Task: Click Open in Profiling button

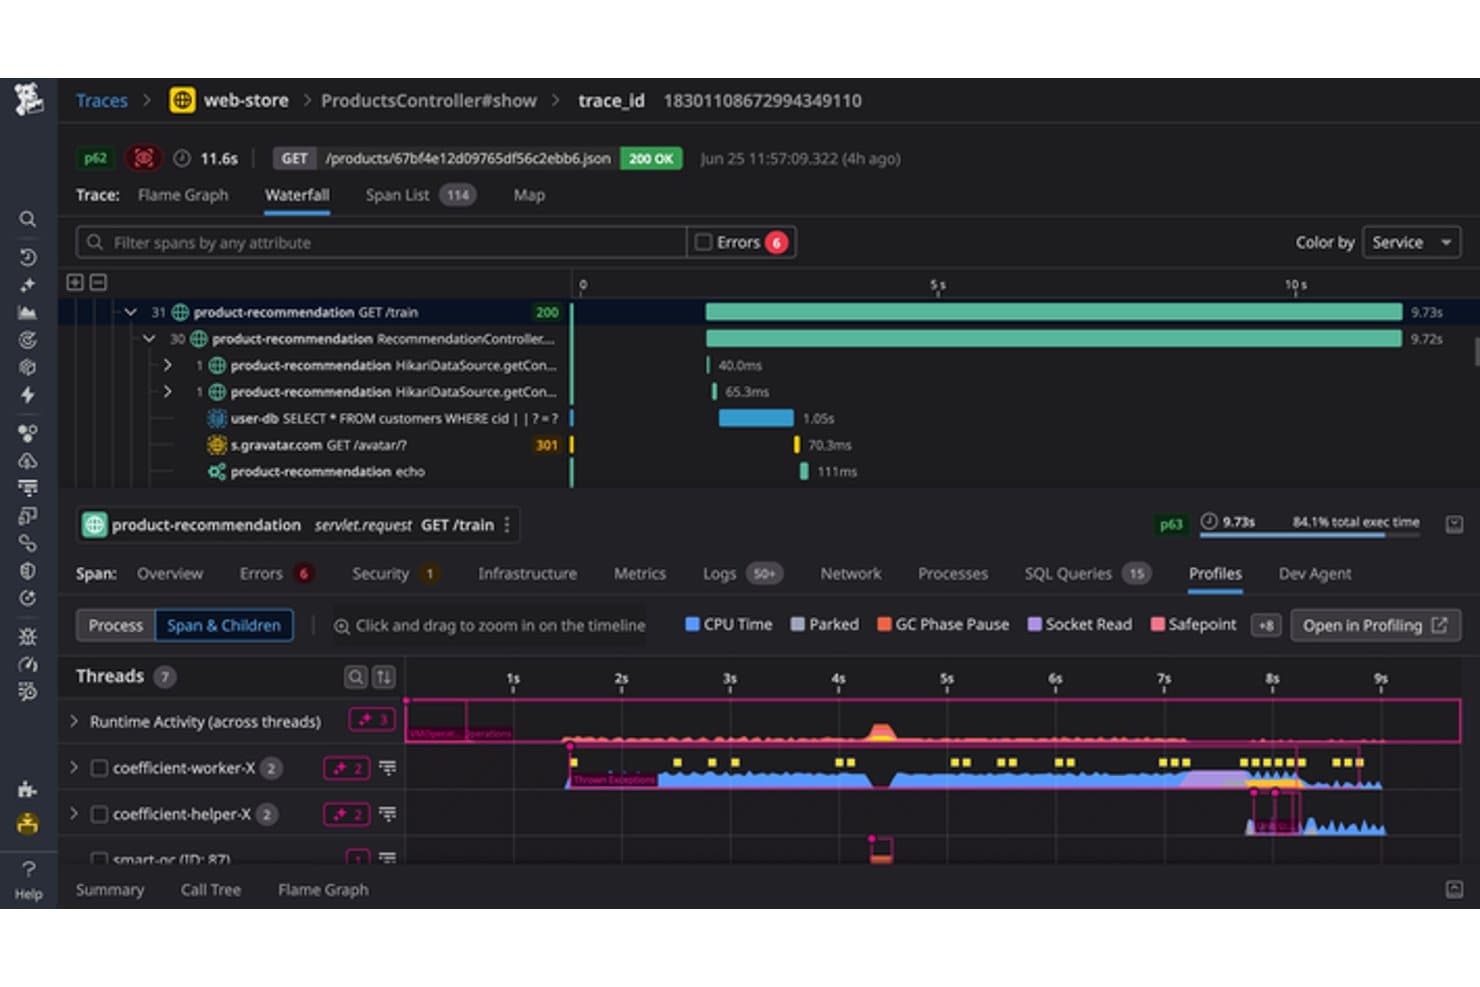Action: pyautogui.click(x=1375, y=625)
